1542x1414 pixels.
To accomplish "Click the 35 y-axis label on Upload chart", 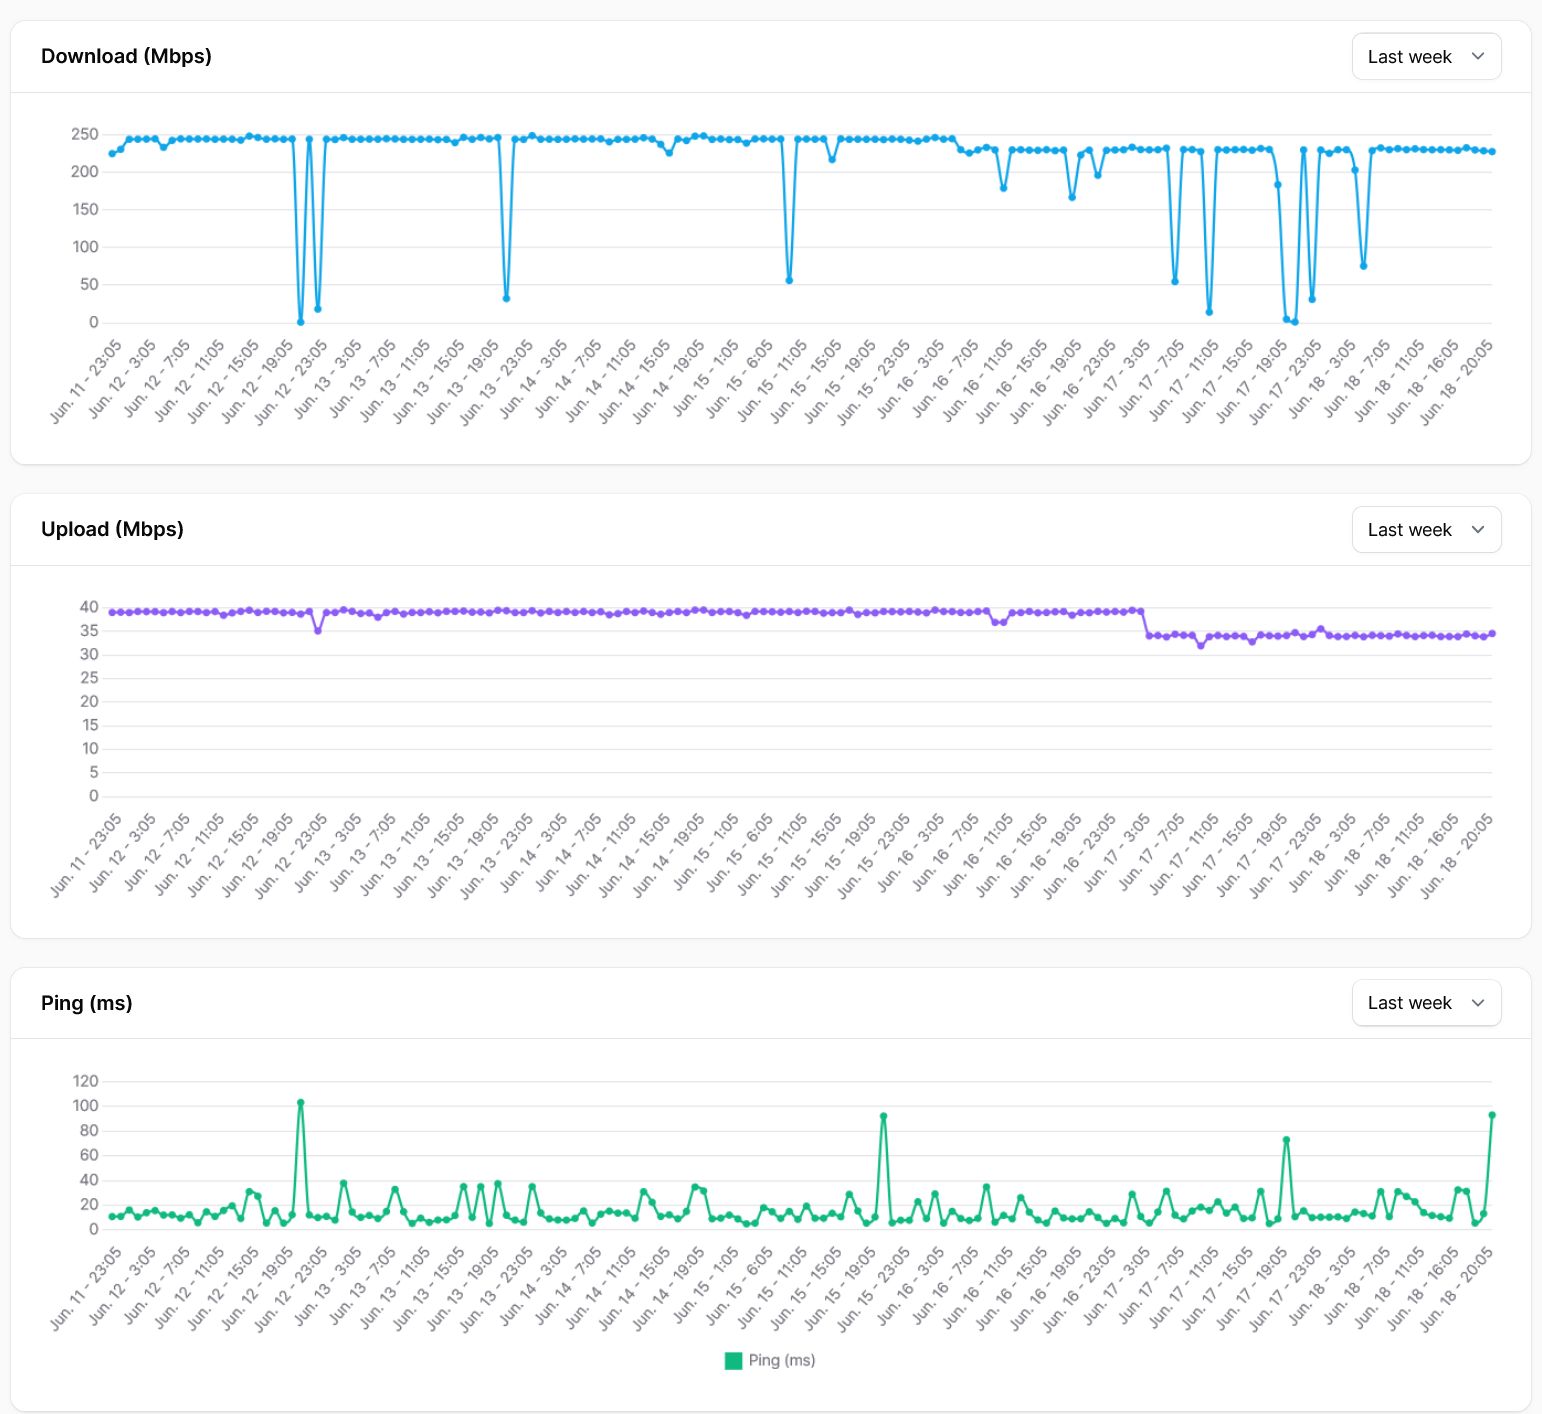I will [89, 631].
